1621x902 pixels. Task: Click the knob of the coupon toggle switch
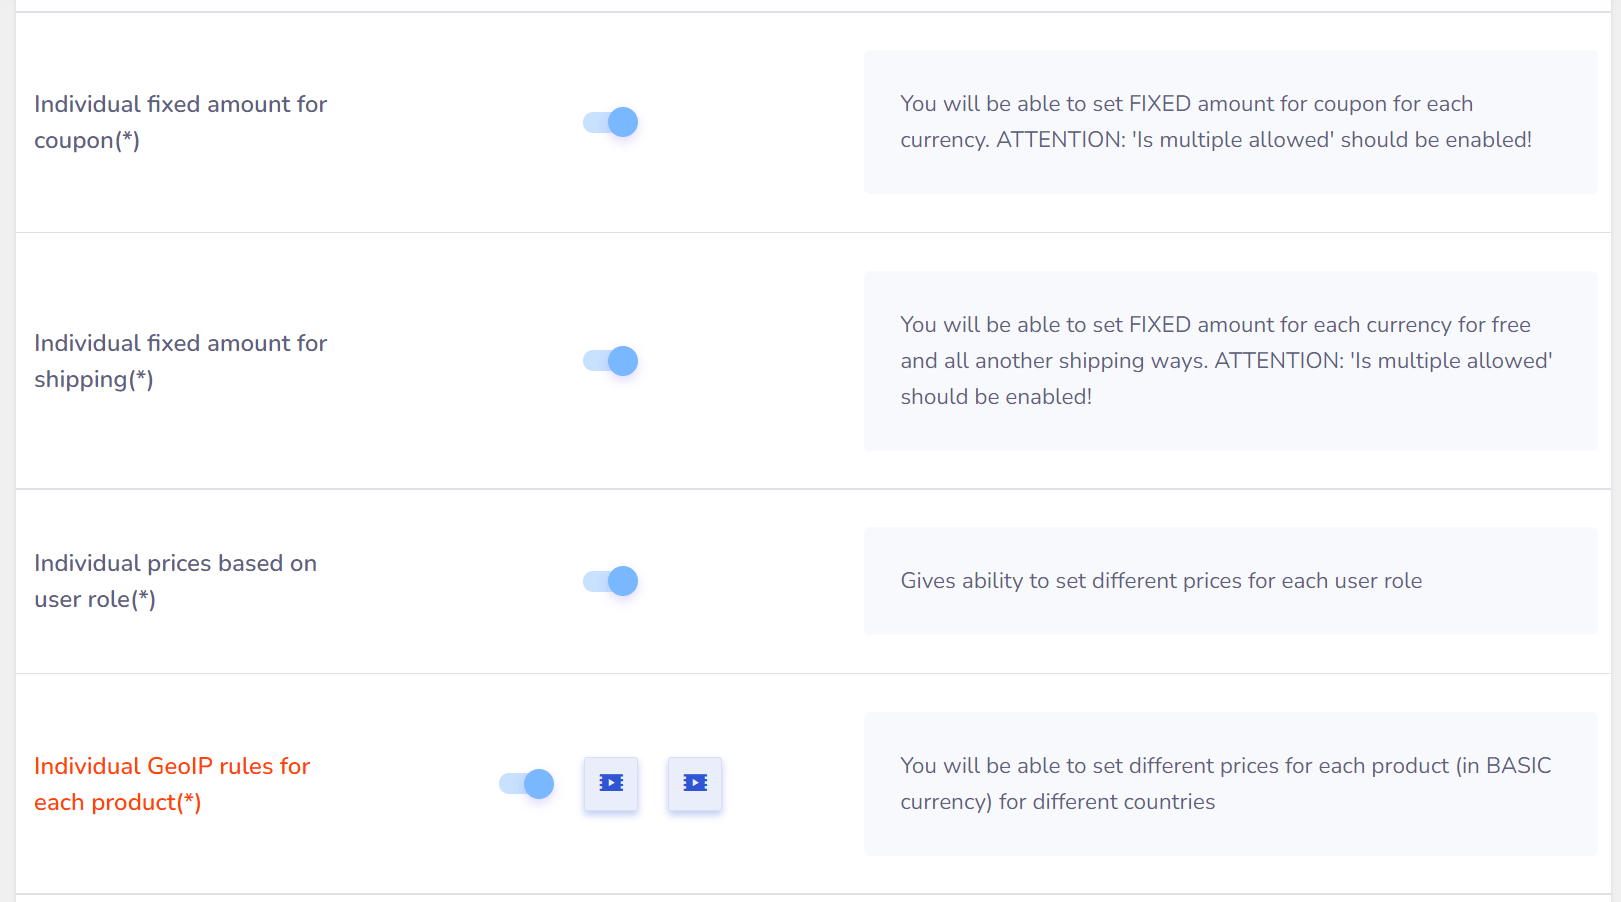(623, 122)
